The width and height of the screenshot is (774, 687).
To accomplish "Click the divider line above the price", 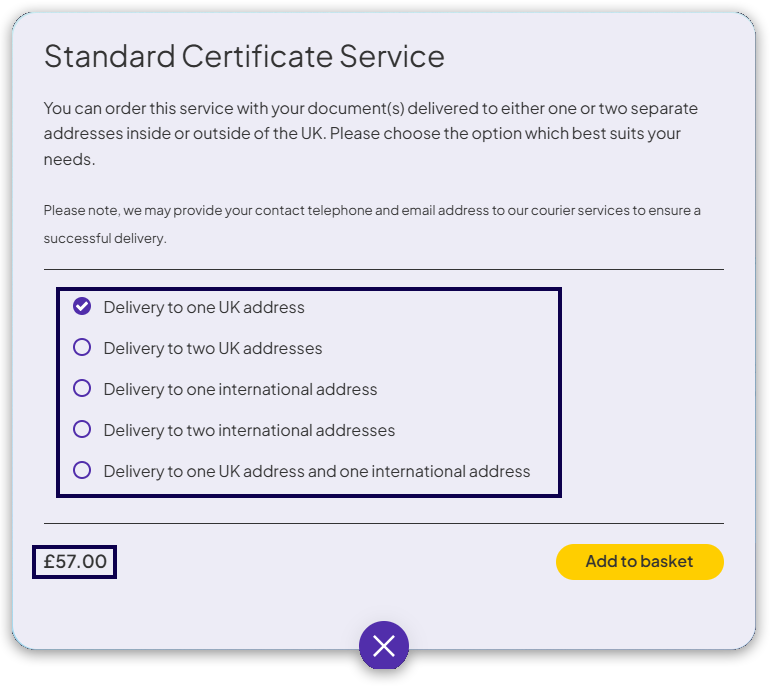I will (x=383, y=523).
